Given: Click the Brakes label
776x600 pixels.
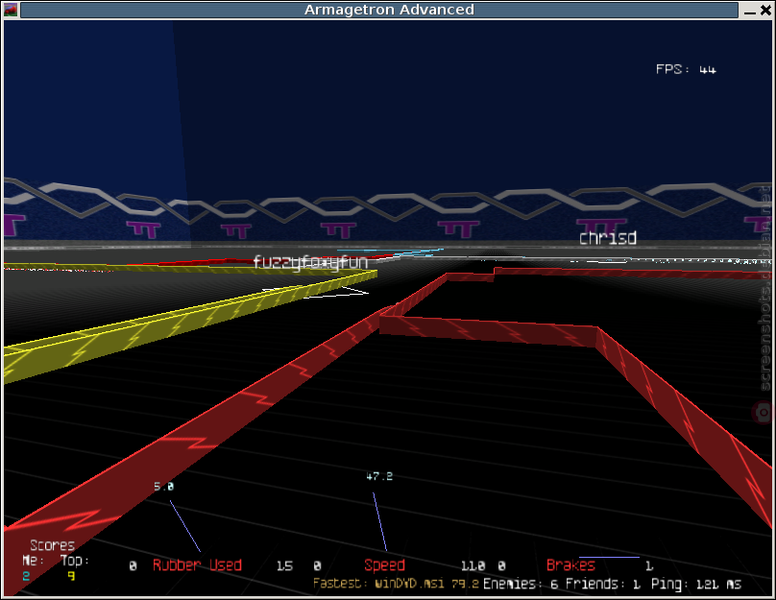Looking at the screenshot, I should tap(571, 565).
